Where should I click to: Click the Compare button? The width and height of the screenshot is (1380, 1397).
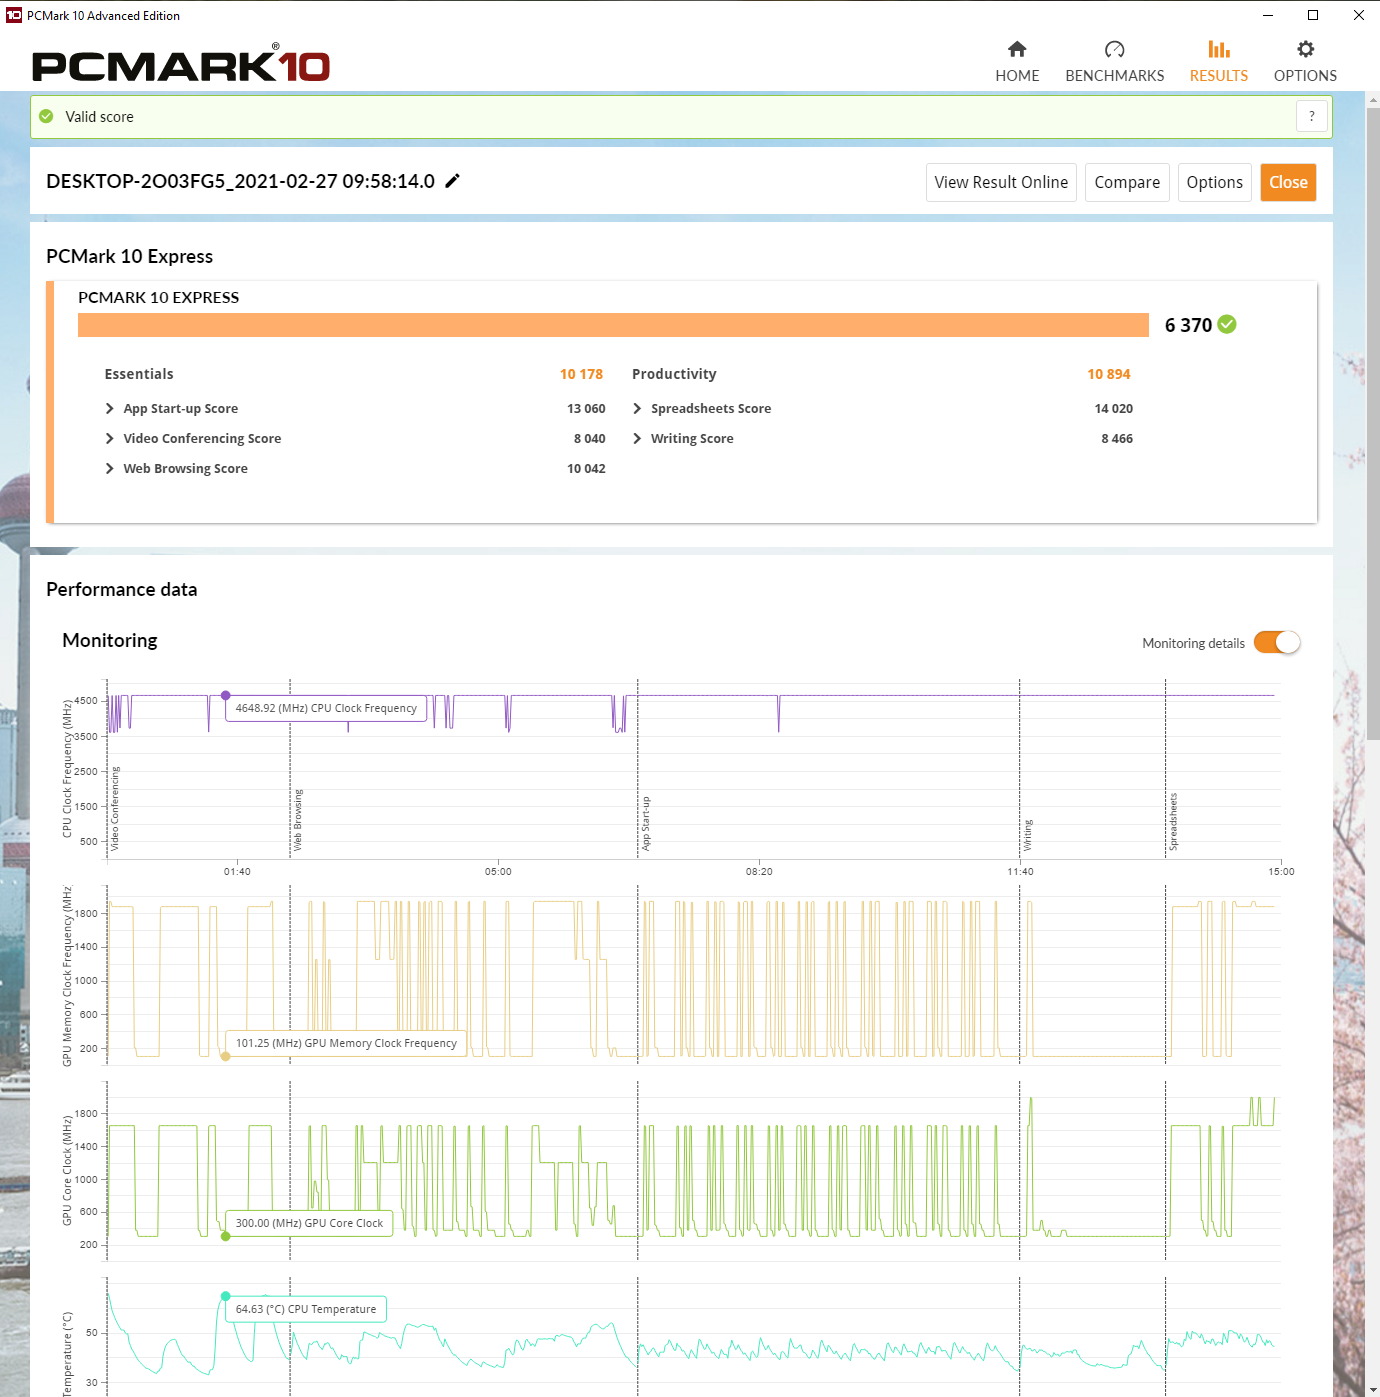(1127, 182)
